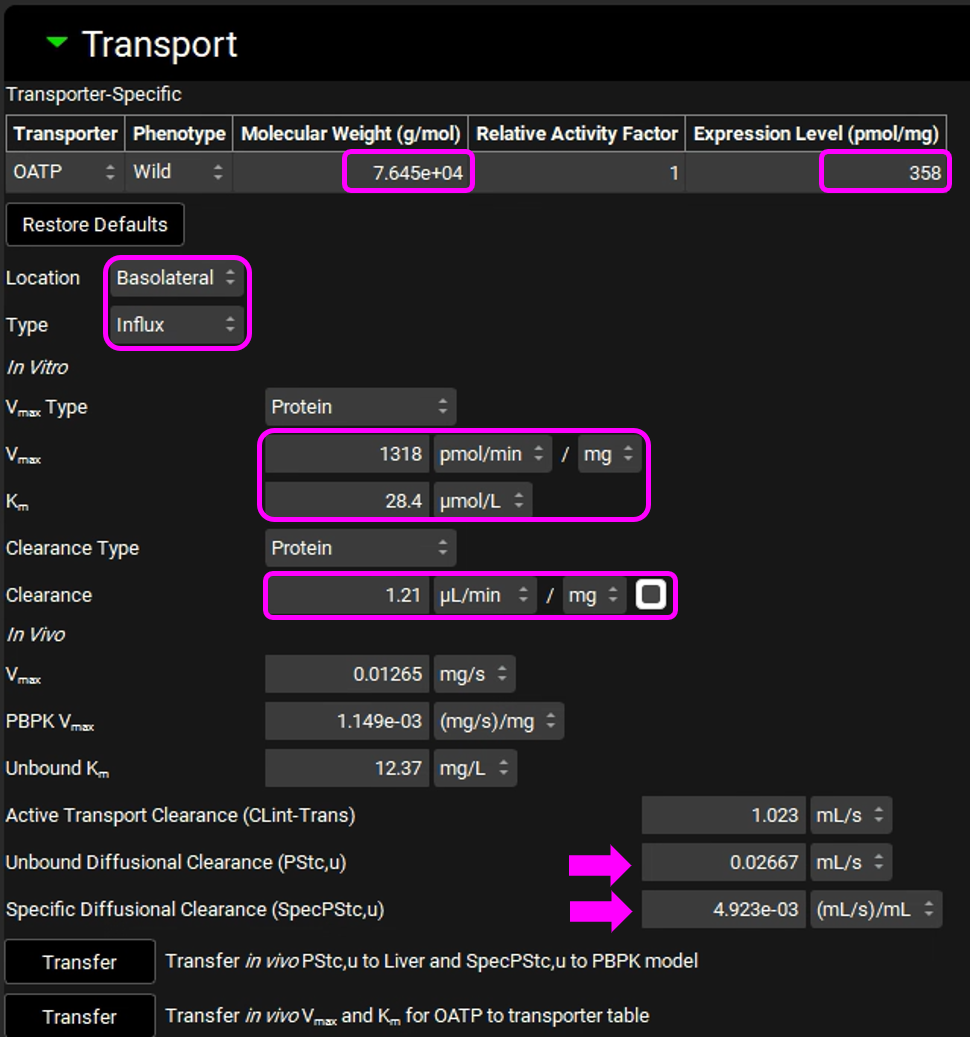Open Unbound Km mg/L unit selector

pyautogui.click(x=474, y=769)
